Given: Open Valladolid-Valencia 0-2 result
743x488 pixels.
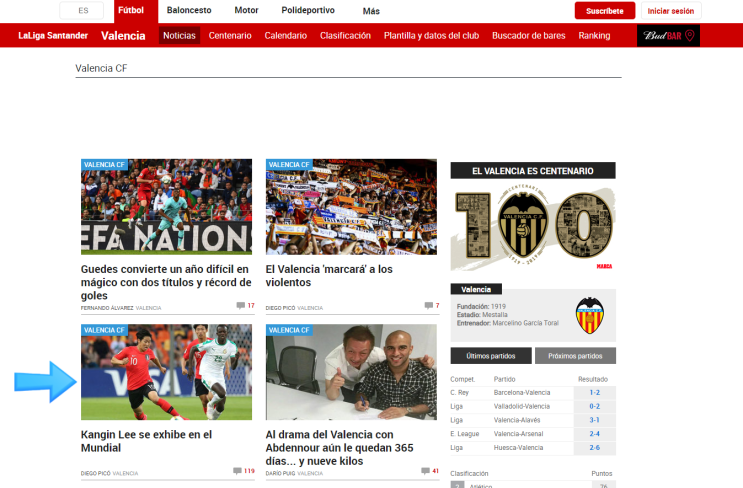Looking at the screenshot, I should click(595, 407).
